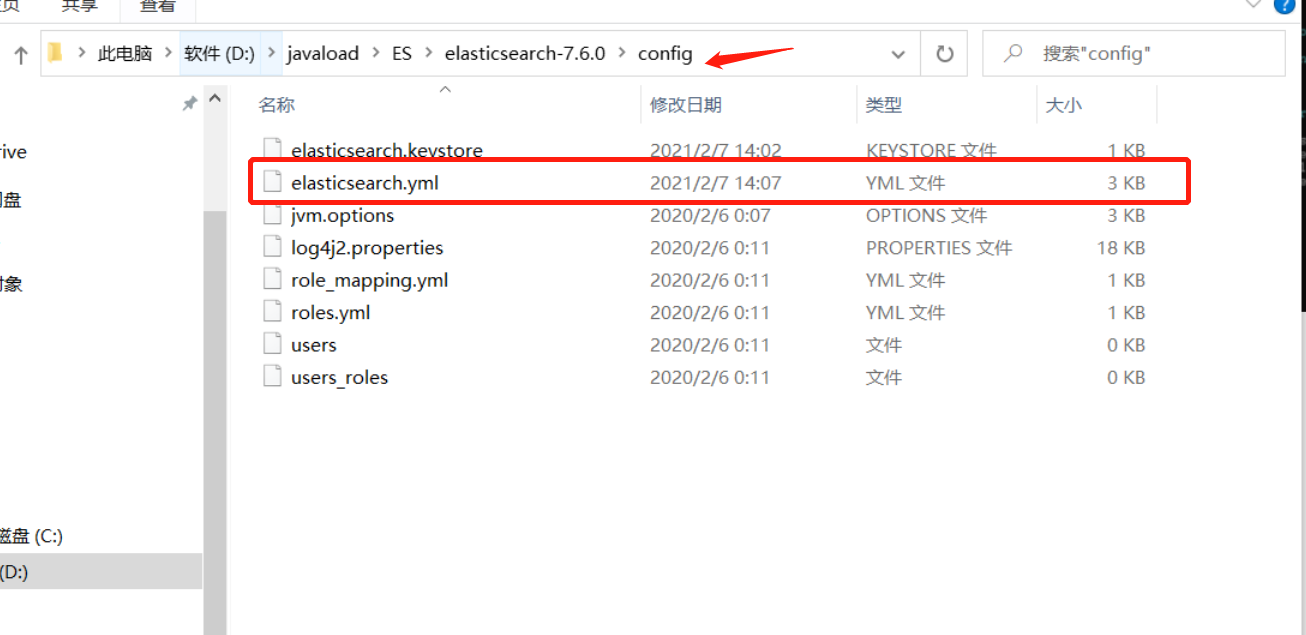This screenshot has width=1306, height=635.
Task: Click the KEYSTORE 文件 type cell
Action: pyautogui.click(x=932, y=151)
